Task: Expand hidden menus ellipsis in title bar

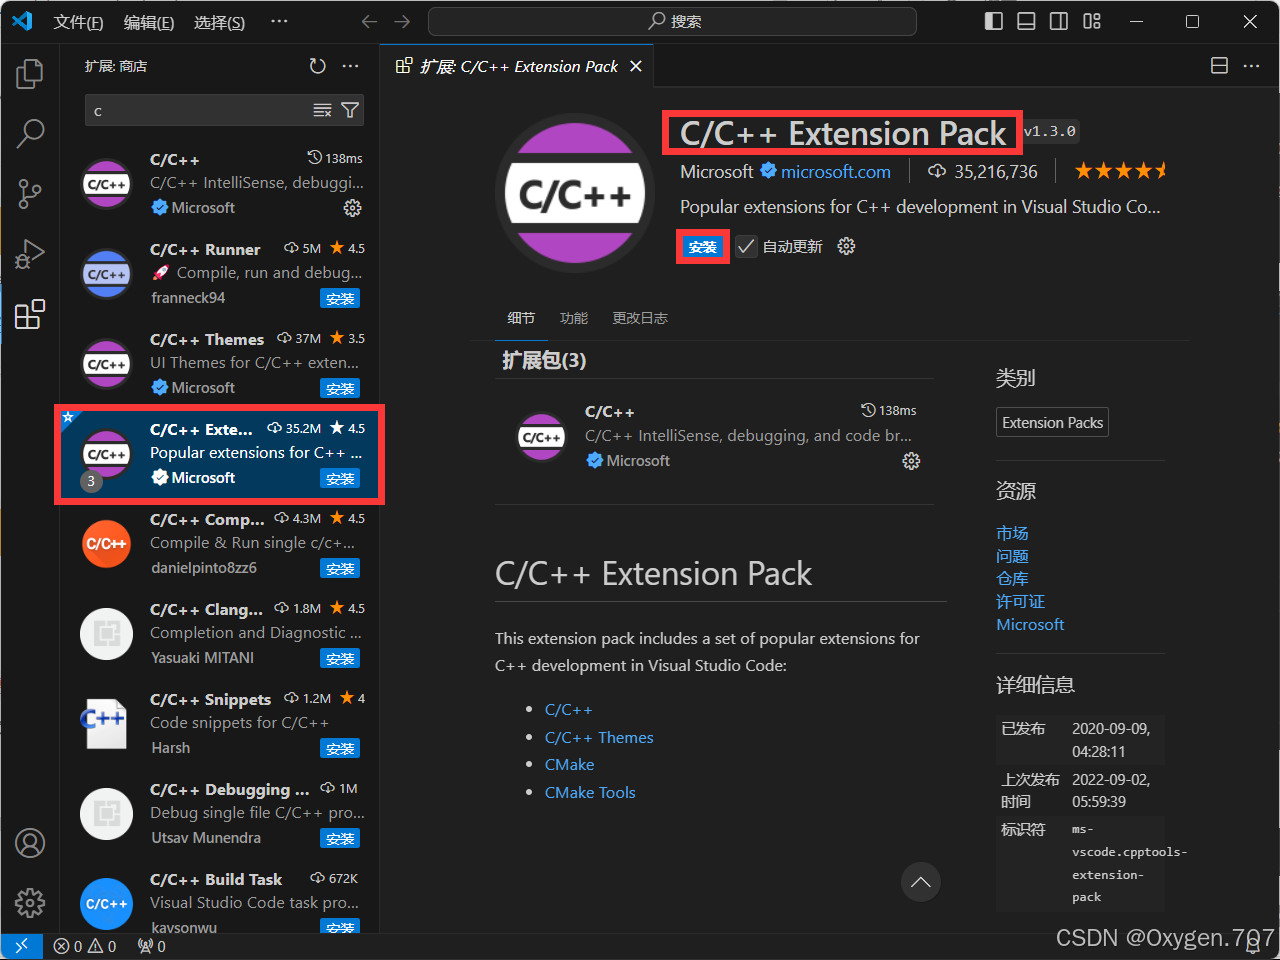Action: click(279, 21)
